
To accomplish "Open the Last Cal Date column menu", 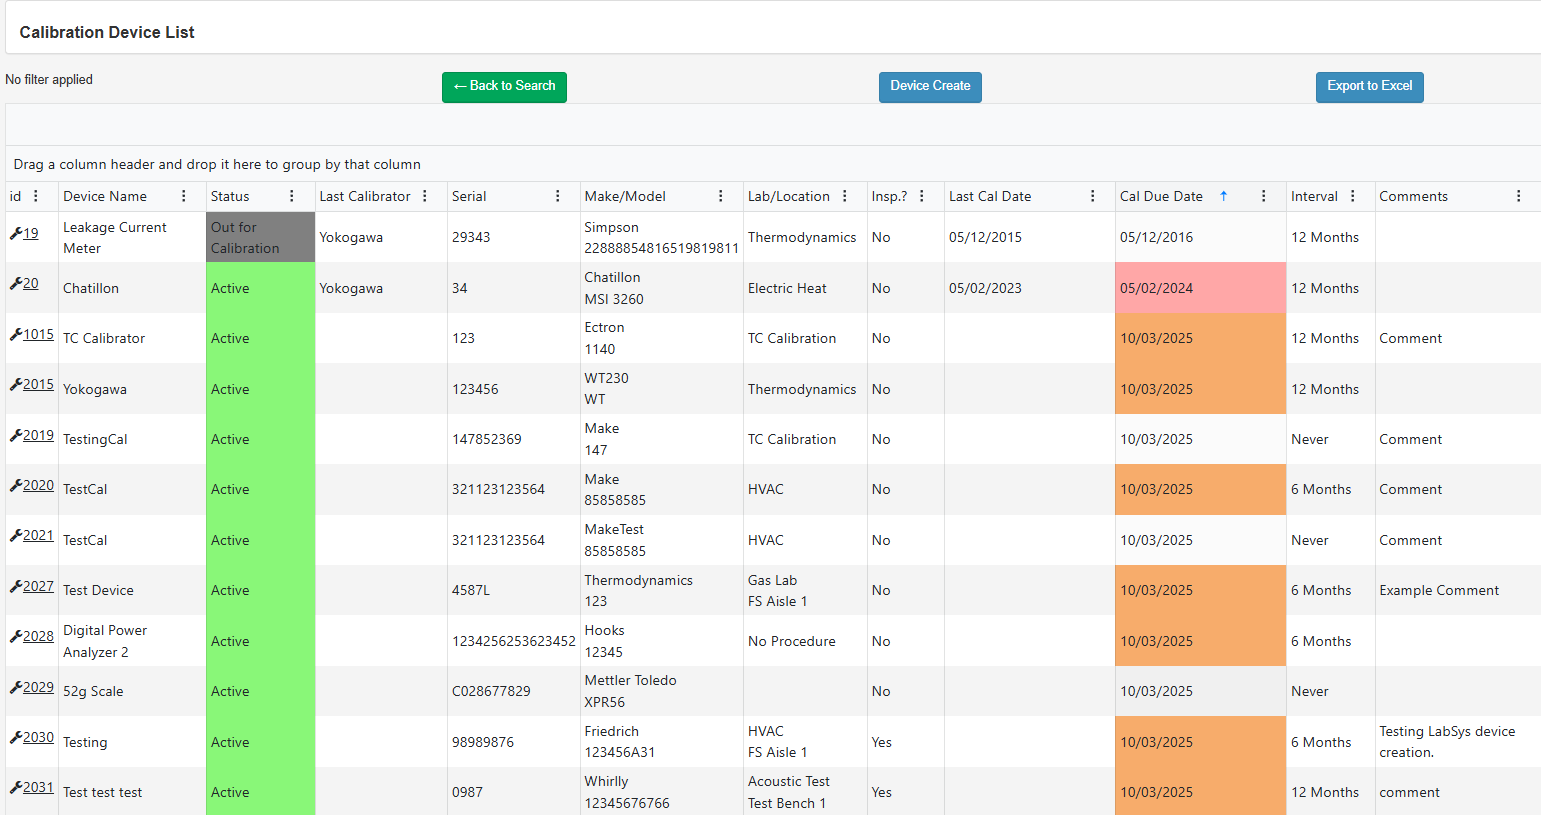I will coord(1092,196).
